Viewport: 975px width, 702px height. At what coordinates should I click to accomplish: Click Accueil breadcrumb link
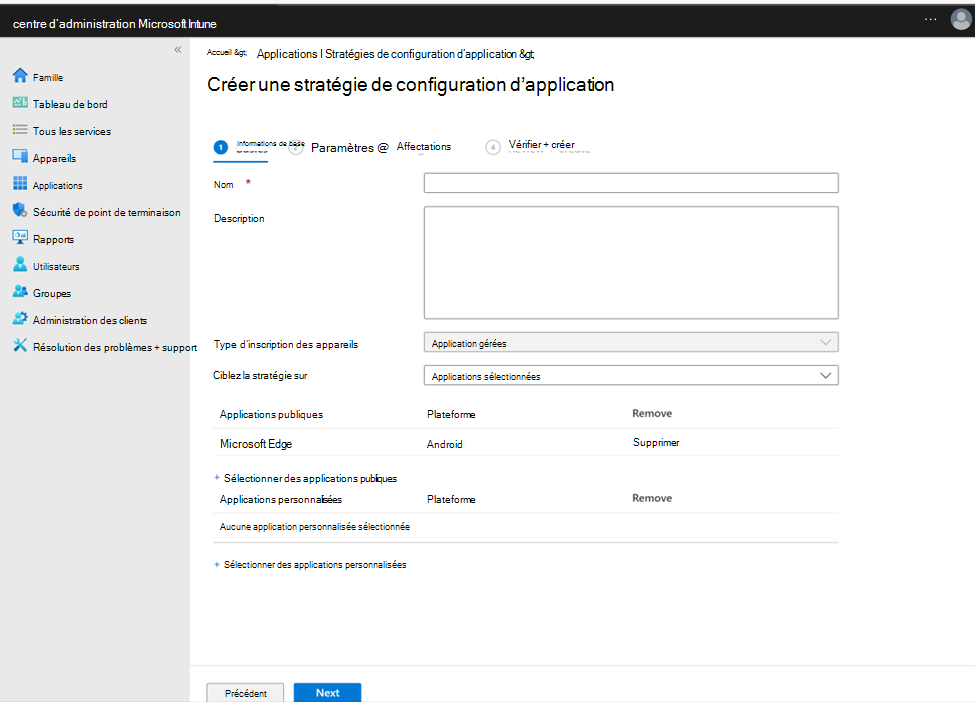click(x=226, y=53)
